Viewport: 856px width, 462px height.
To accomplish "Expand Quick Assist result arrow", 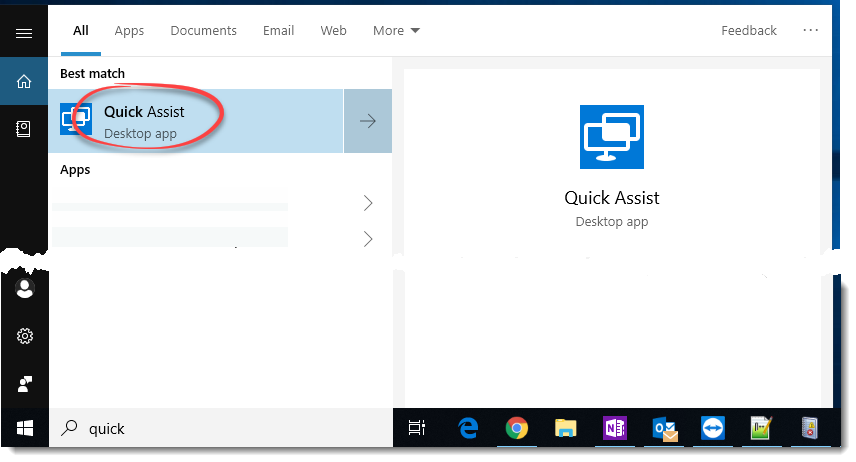I will [368, 121].
